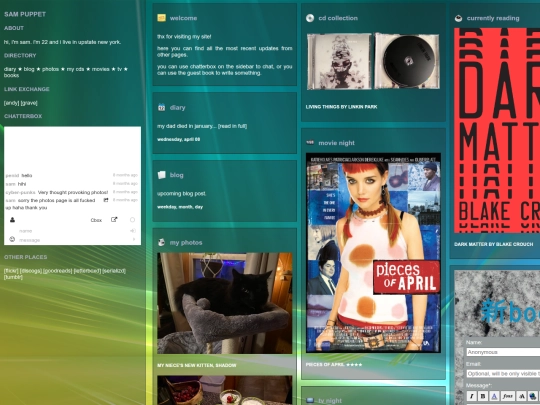Focus the chatterbox name field
540x405 pixels.
(x=74, y=231)
